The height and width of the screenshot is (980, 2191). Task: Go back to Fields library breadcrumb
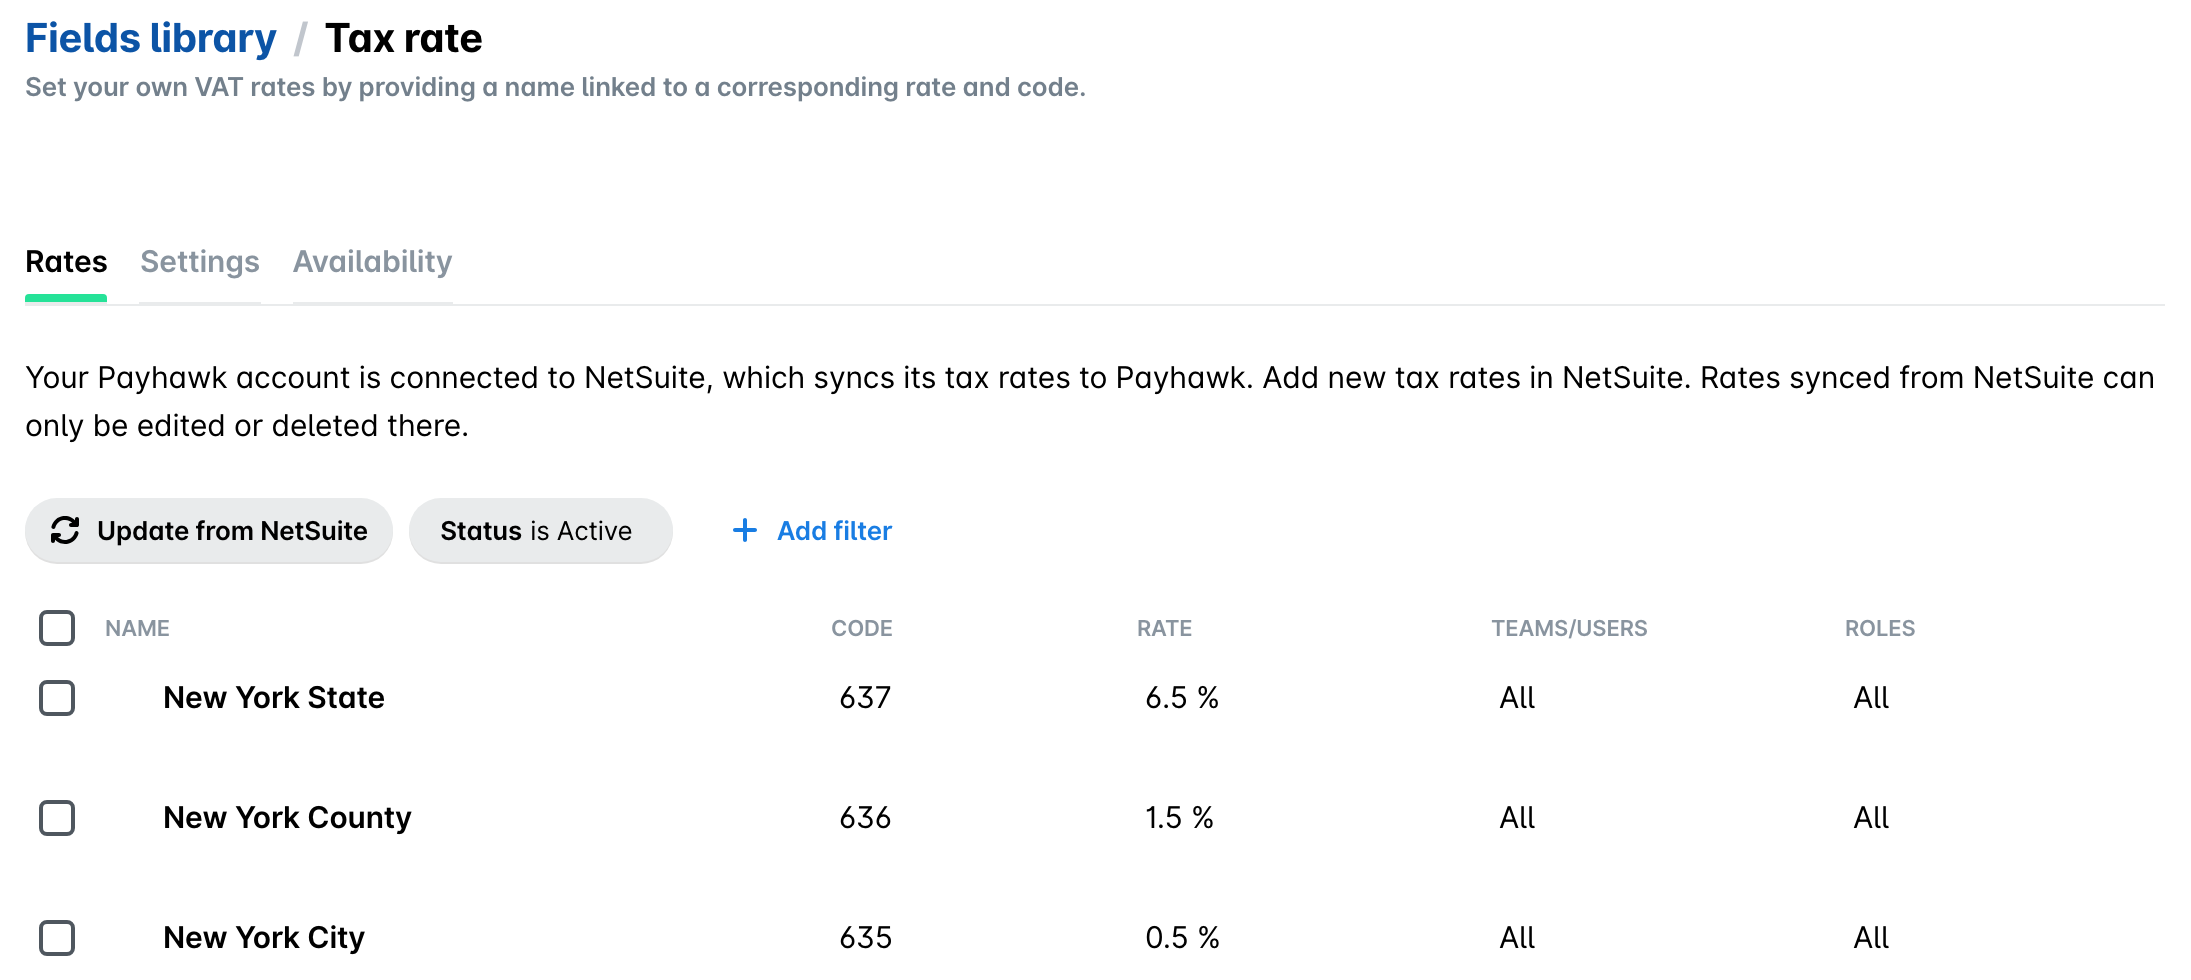151,38
